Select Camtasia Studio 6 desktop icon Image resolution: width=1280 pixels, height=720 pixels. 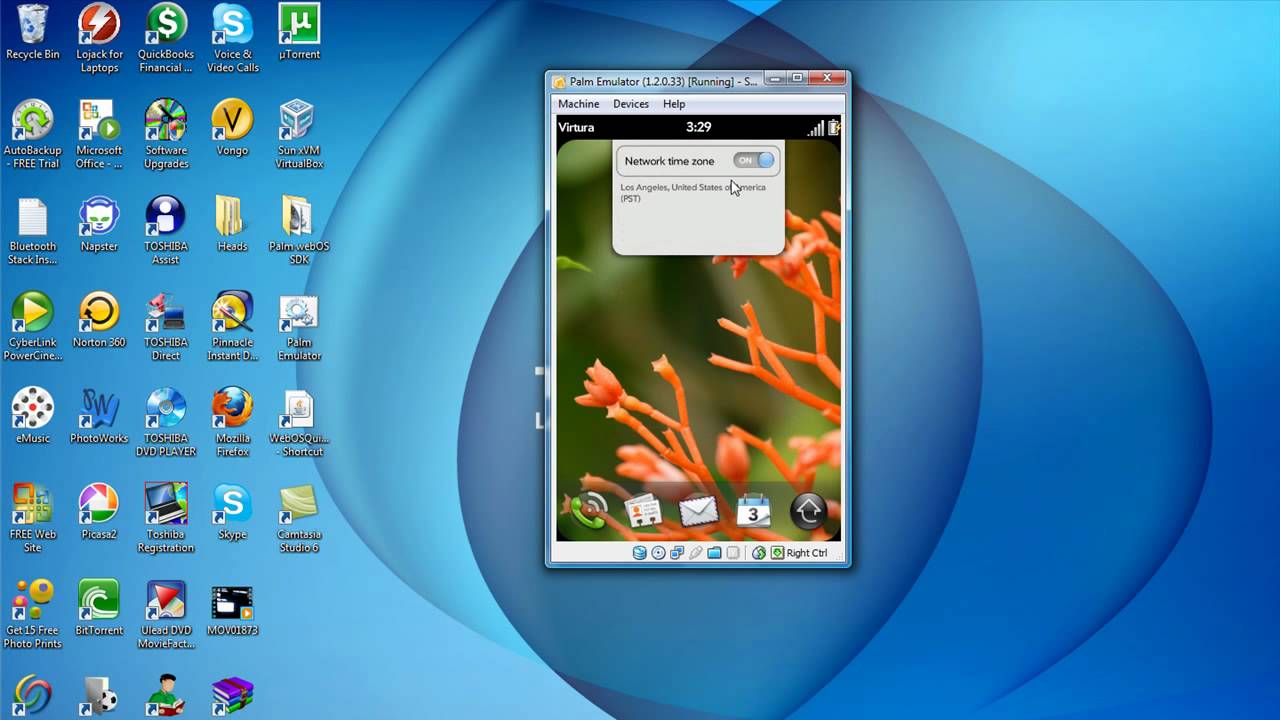point(299,519)
